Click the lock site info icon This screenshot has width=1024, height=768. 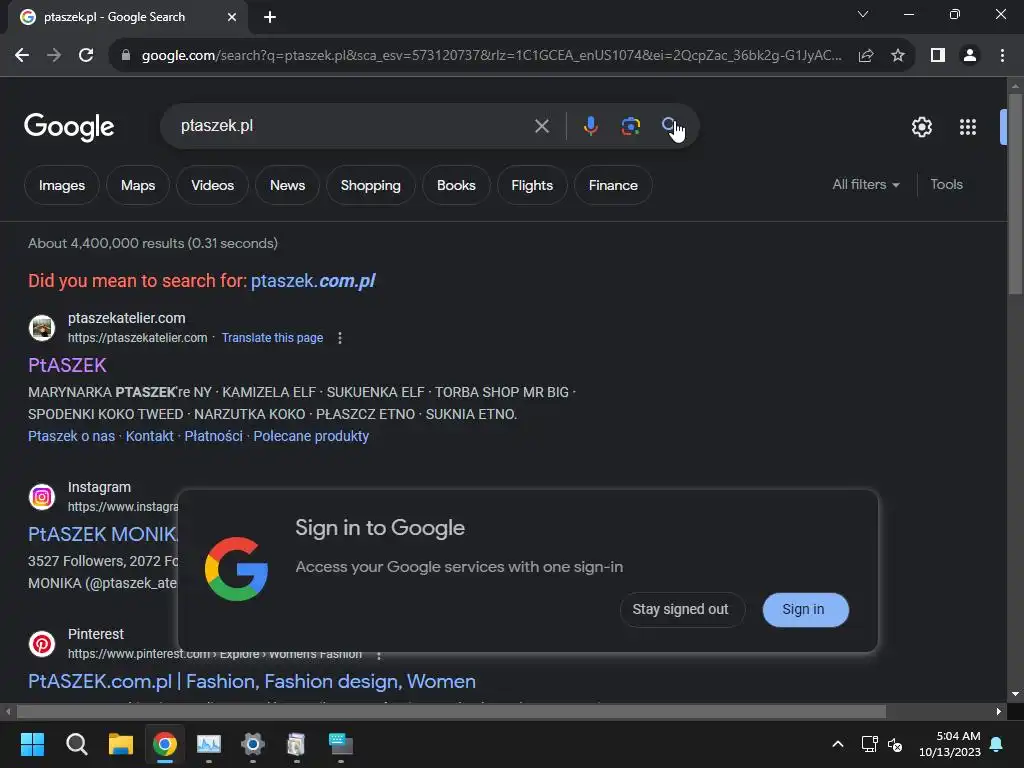[x=126, y=56]
